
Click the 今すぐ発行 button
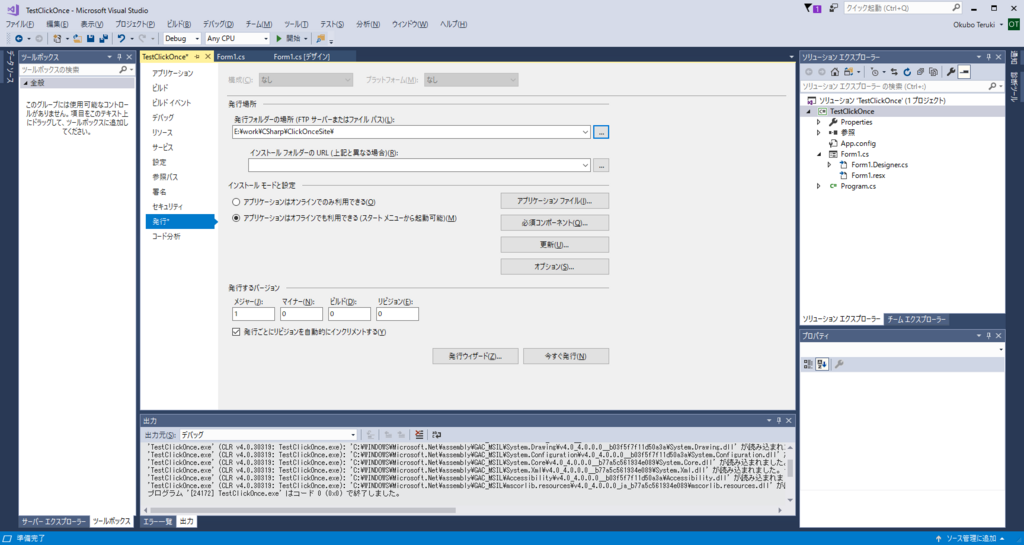pyautogui.click(x=566, y=356)
